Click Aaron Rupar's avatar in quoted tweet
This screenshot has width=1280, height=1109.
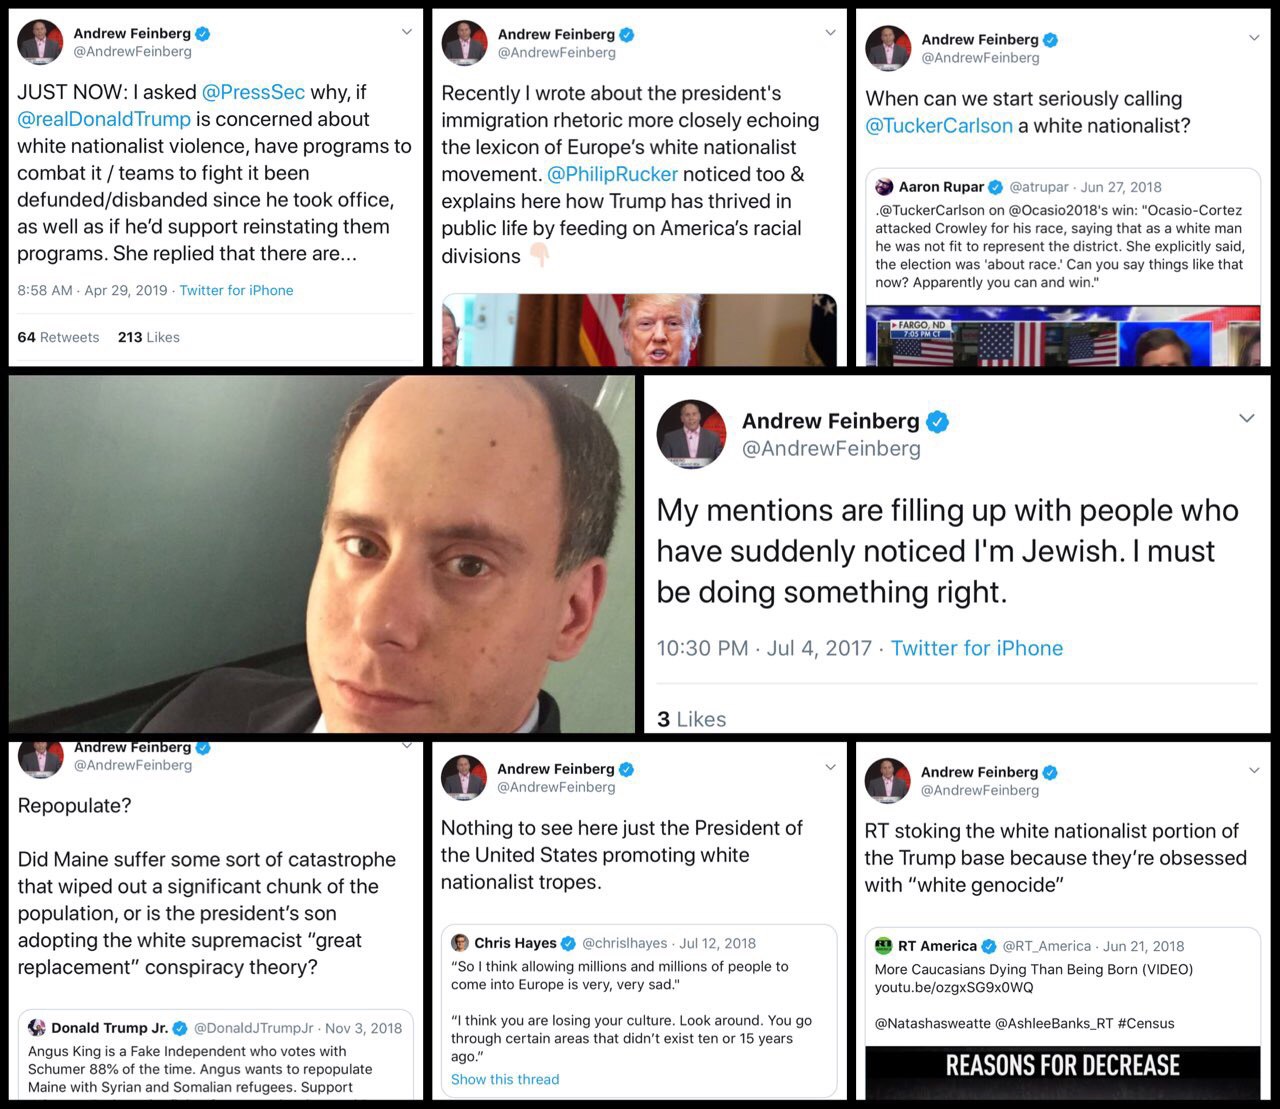884,187
